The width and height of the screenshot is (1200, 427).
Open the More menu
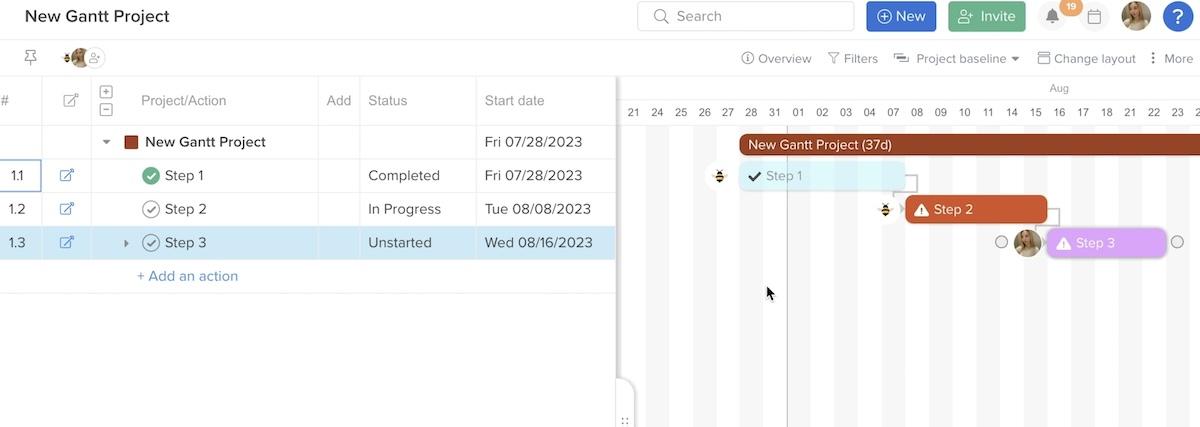[x=1170, y=59]
